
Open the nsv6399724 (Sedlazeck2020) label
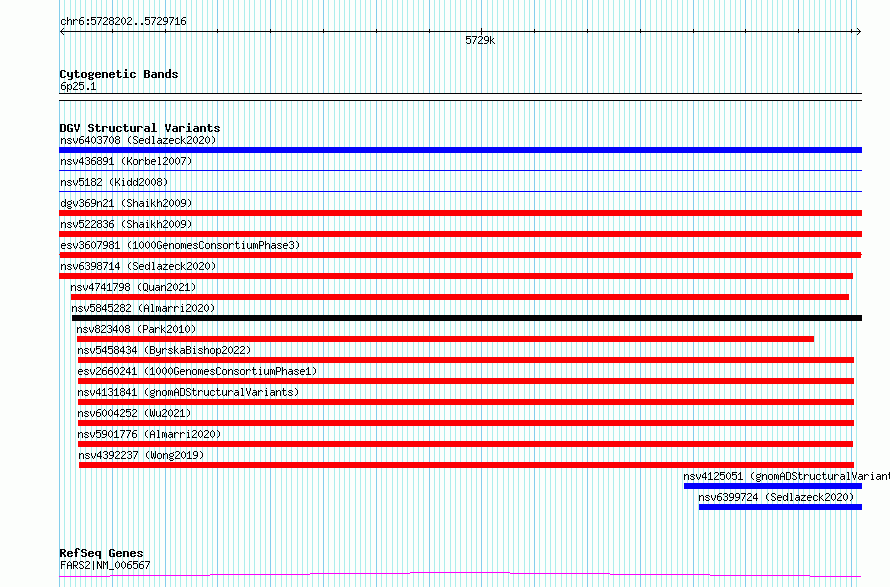tap(776, 497)
